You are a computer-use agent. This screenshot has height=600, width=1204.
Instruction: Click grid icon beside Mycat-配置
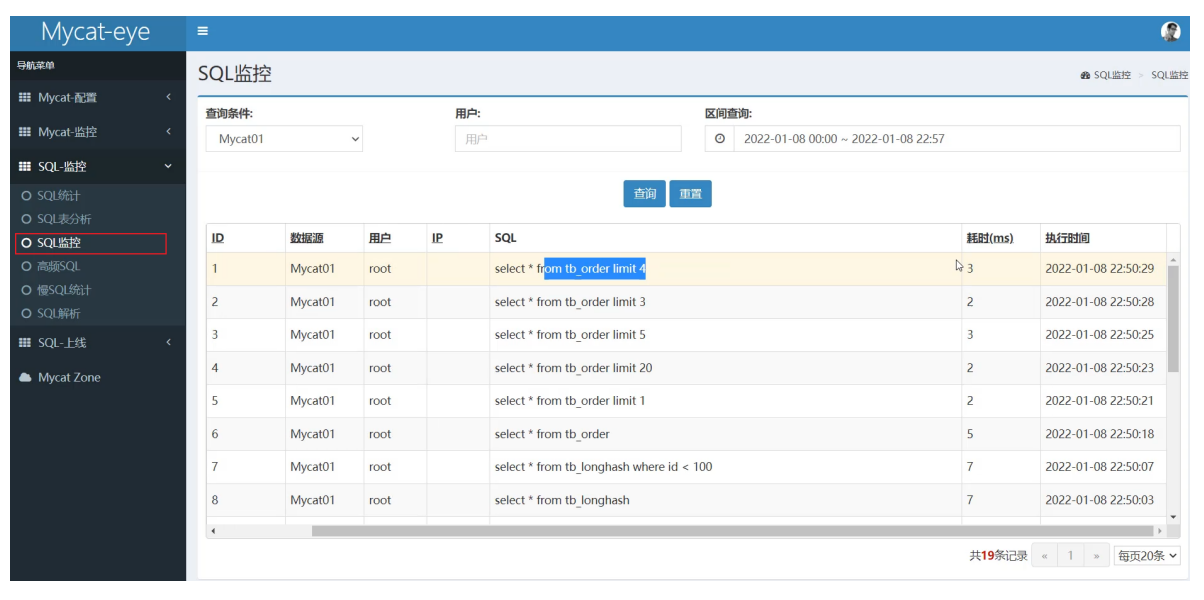(25, 98)
